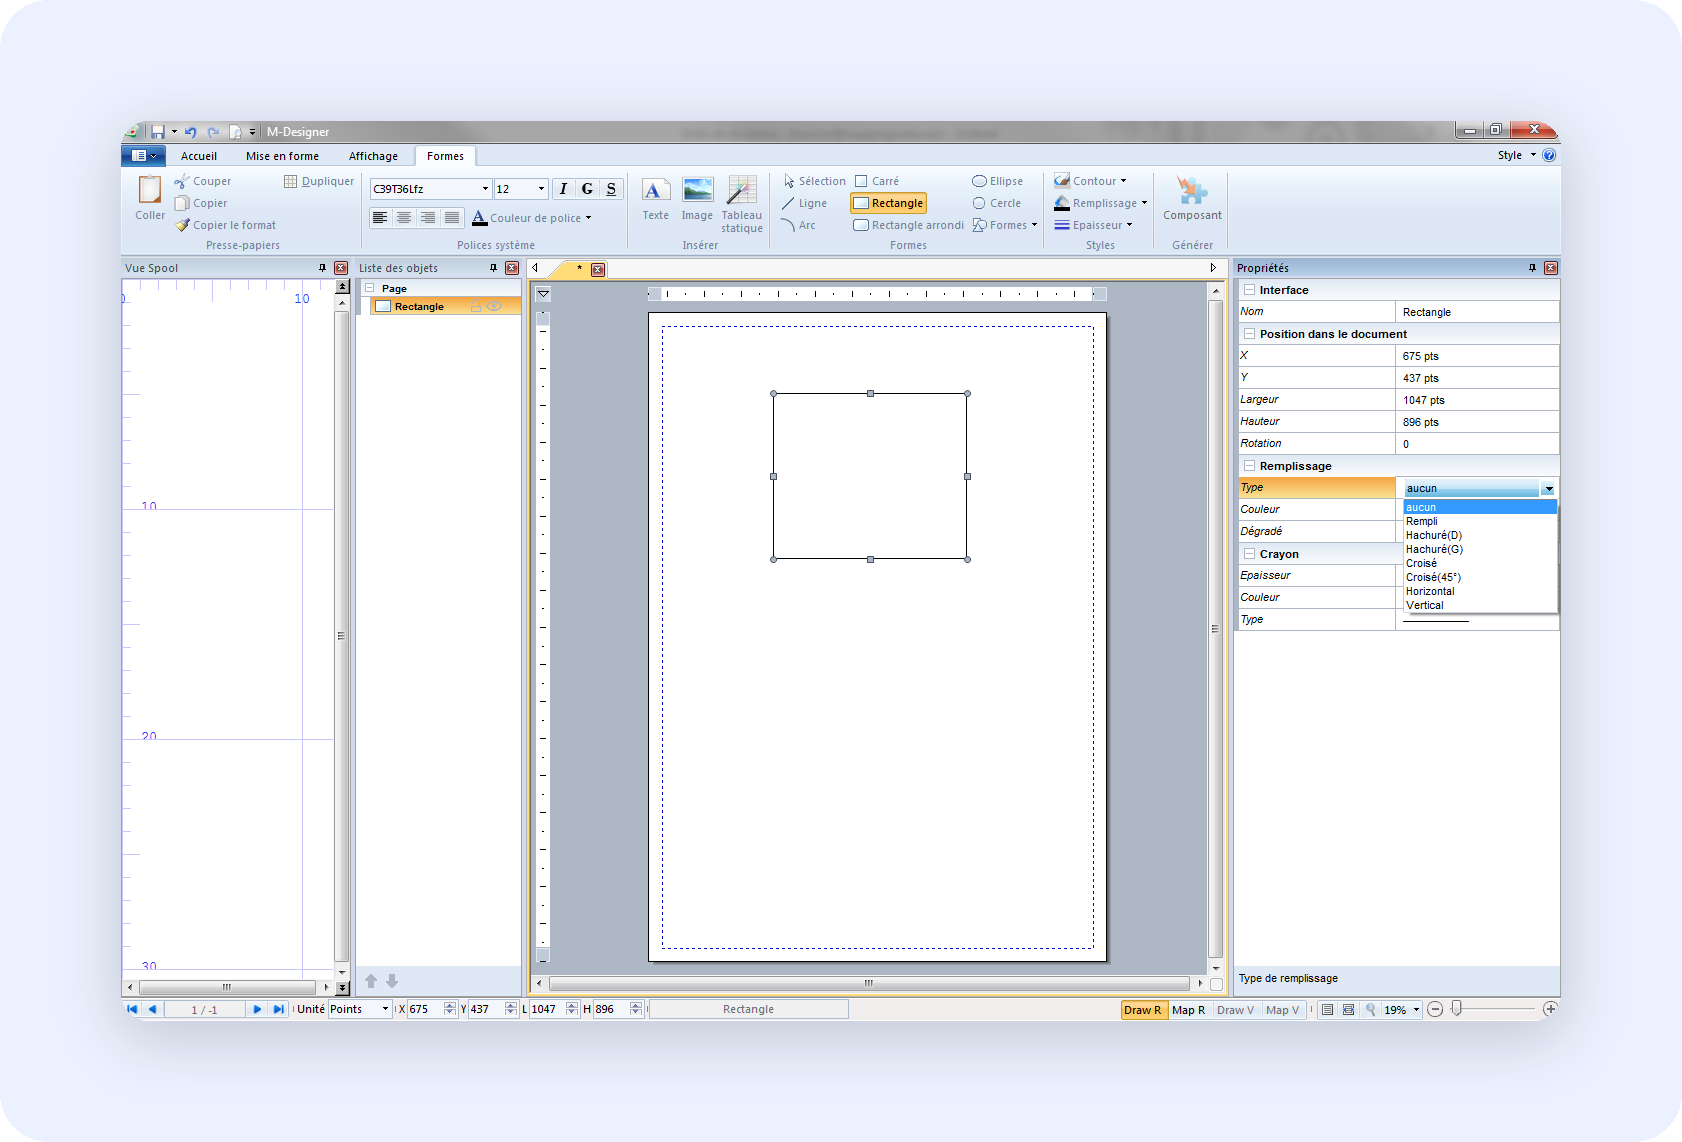Open the Couleur de police color picker
This screenshot has width=1682, height=1142.
(x=532, y=217)
